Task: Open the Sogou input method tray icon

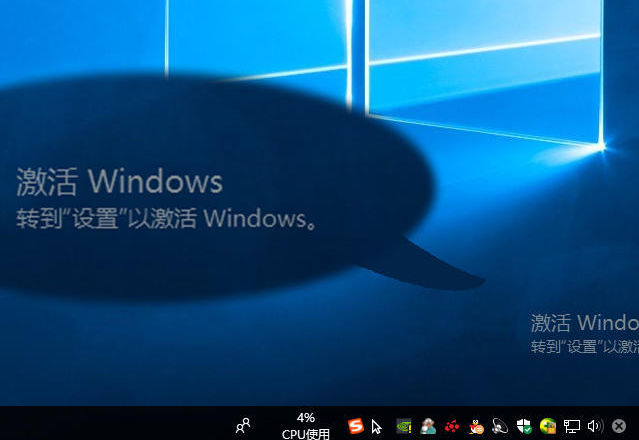Action: [355, 426]
